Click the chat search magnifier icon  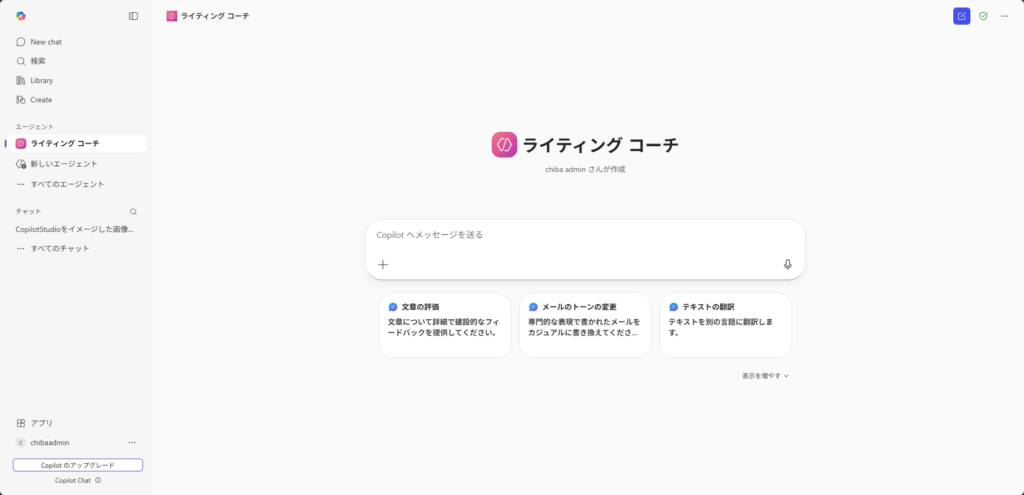point(133,212)
